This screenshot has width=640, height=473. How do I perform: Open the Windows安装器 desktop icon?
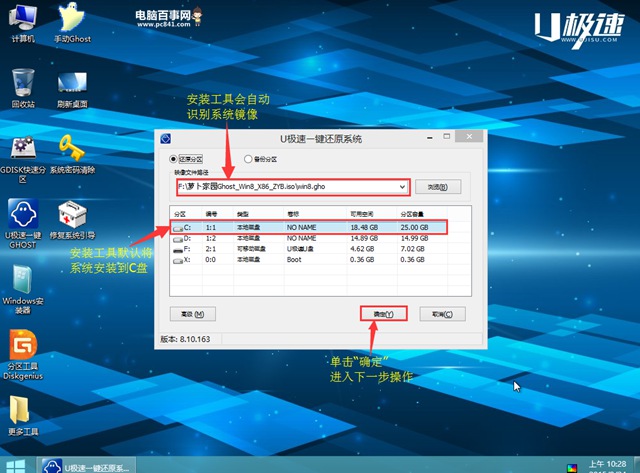23,289
